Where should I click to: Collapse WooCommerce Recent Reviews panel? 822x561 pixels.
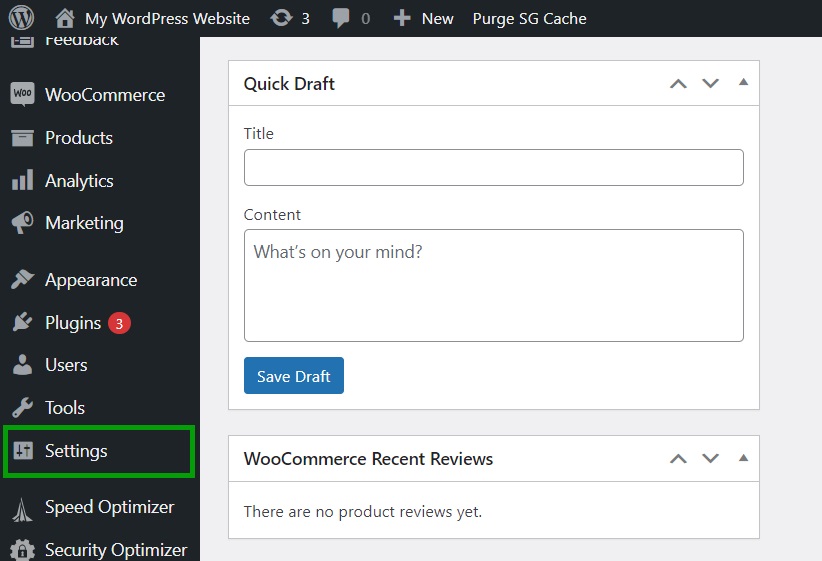coord(743,458)
